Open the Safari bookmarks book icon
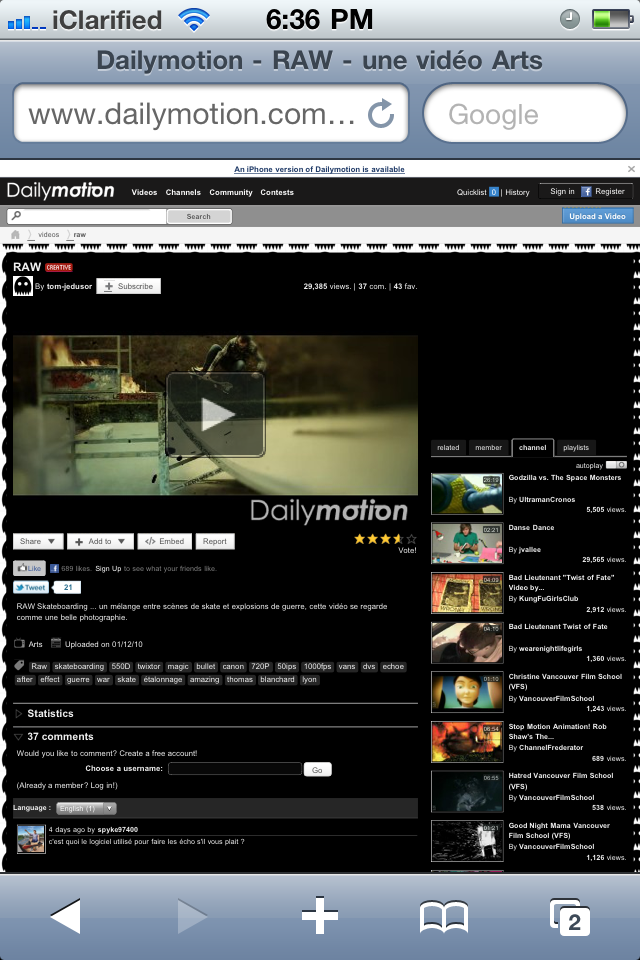The width and height of the screenshot is (640, 960). (x=443, y=915)
